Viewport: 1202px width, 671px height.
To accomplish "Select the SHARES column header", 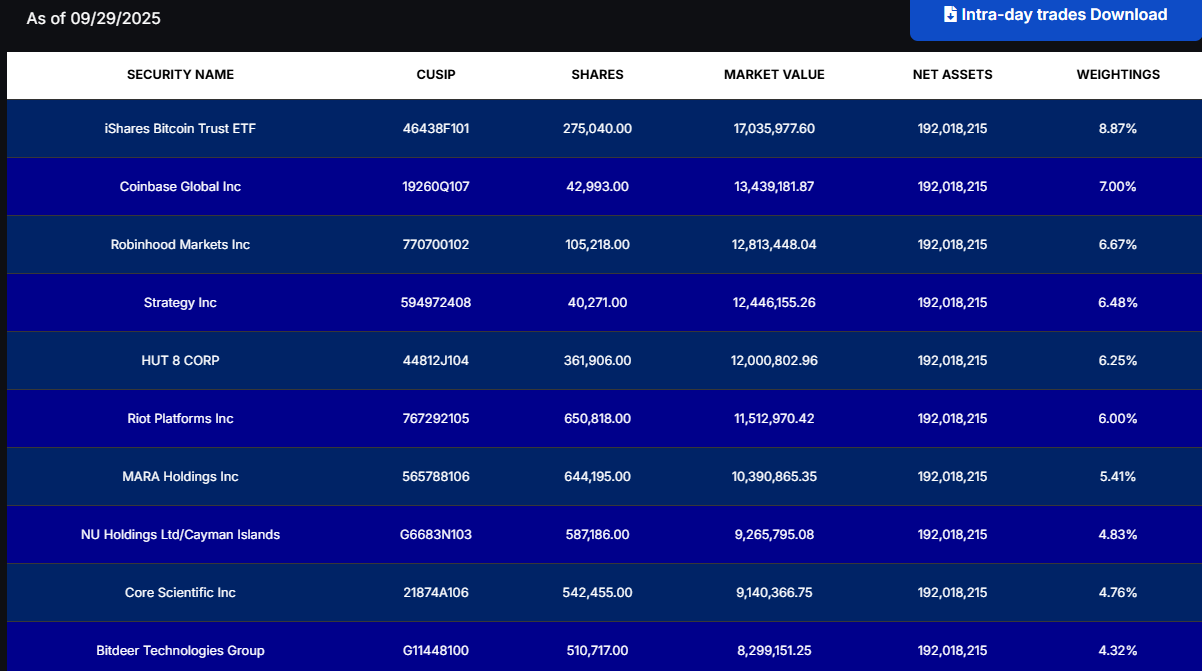I will 597,75.
